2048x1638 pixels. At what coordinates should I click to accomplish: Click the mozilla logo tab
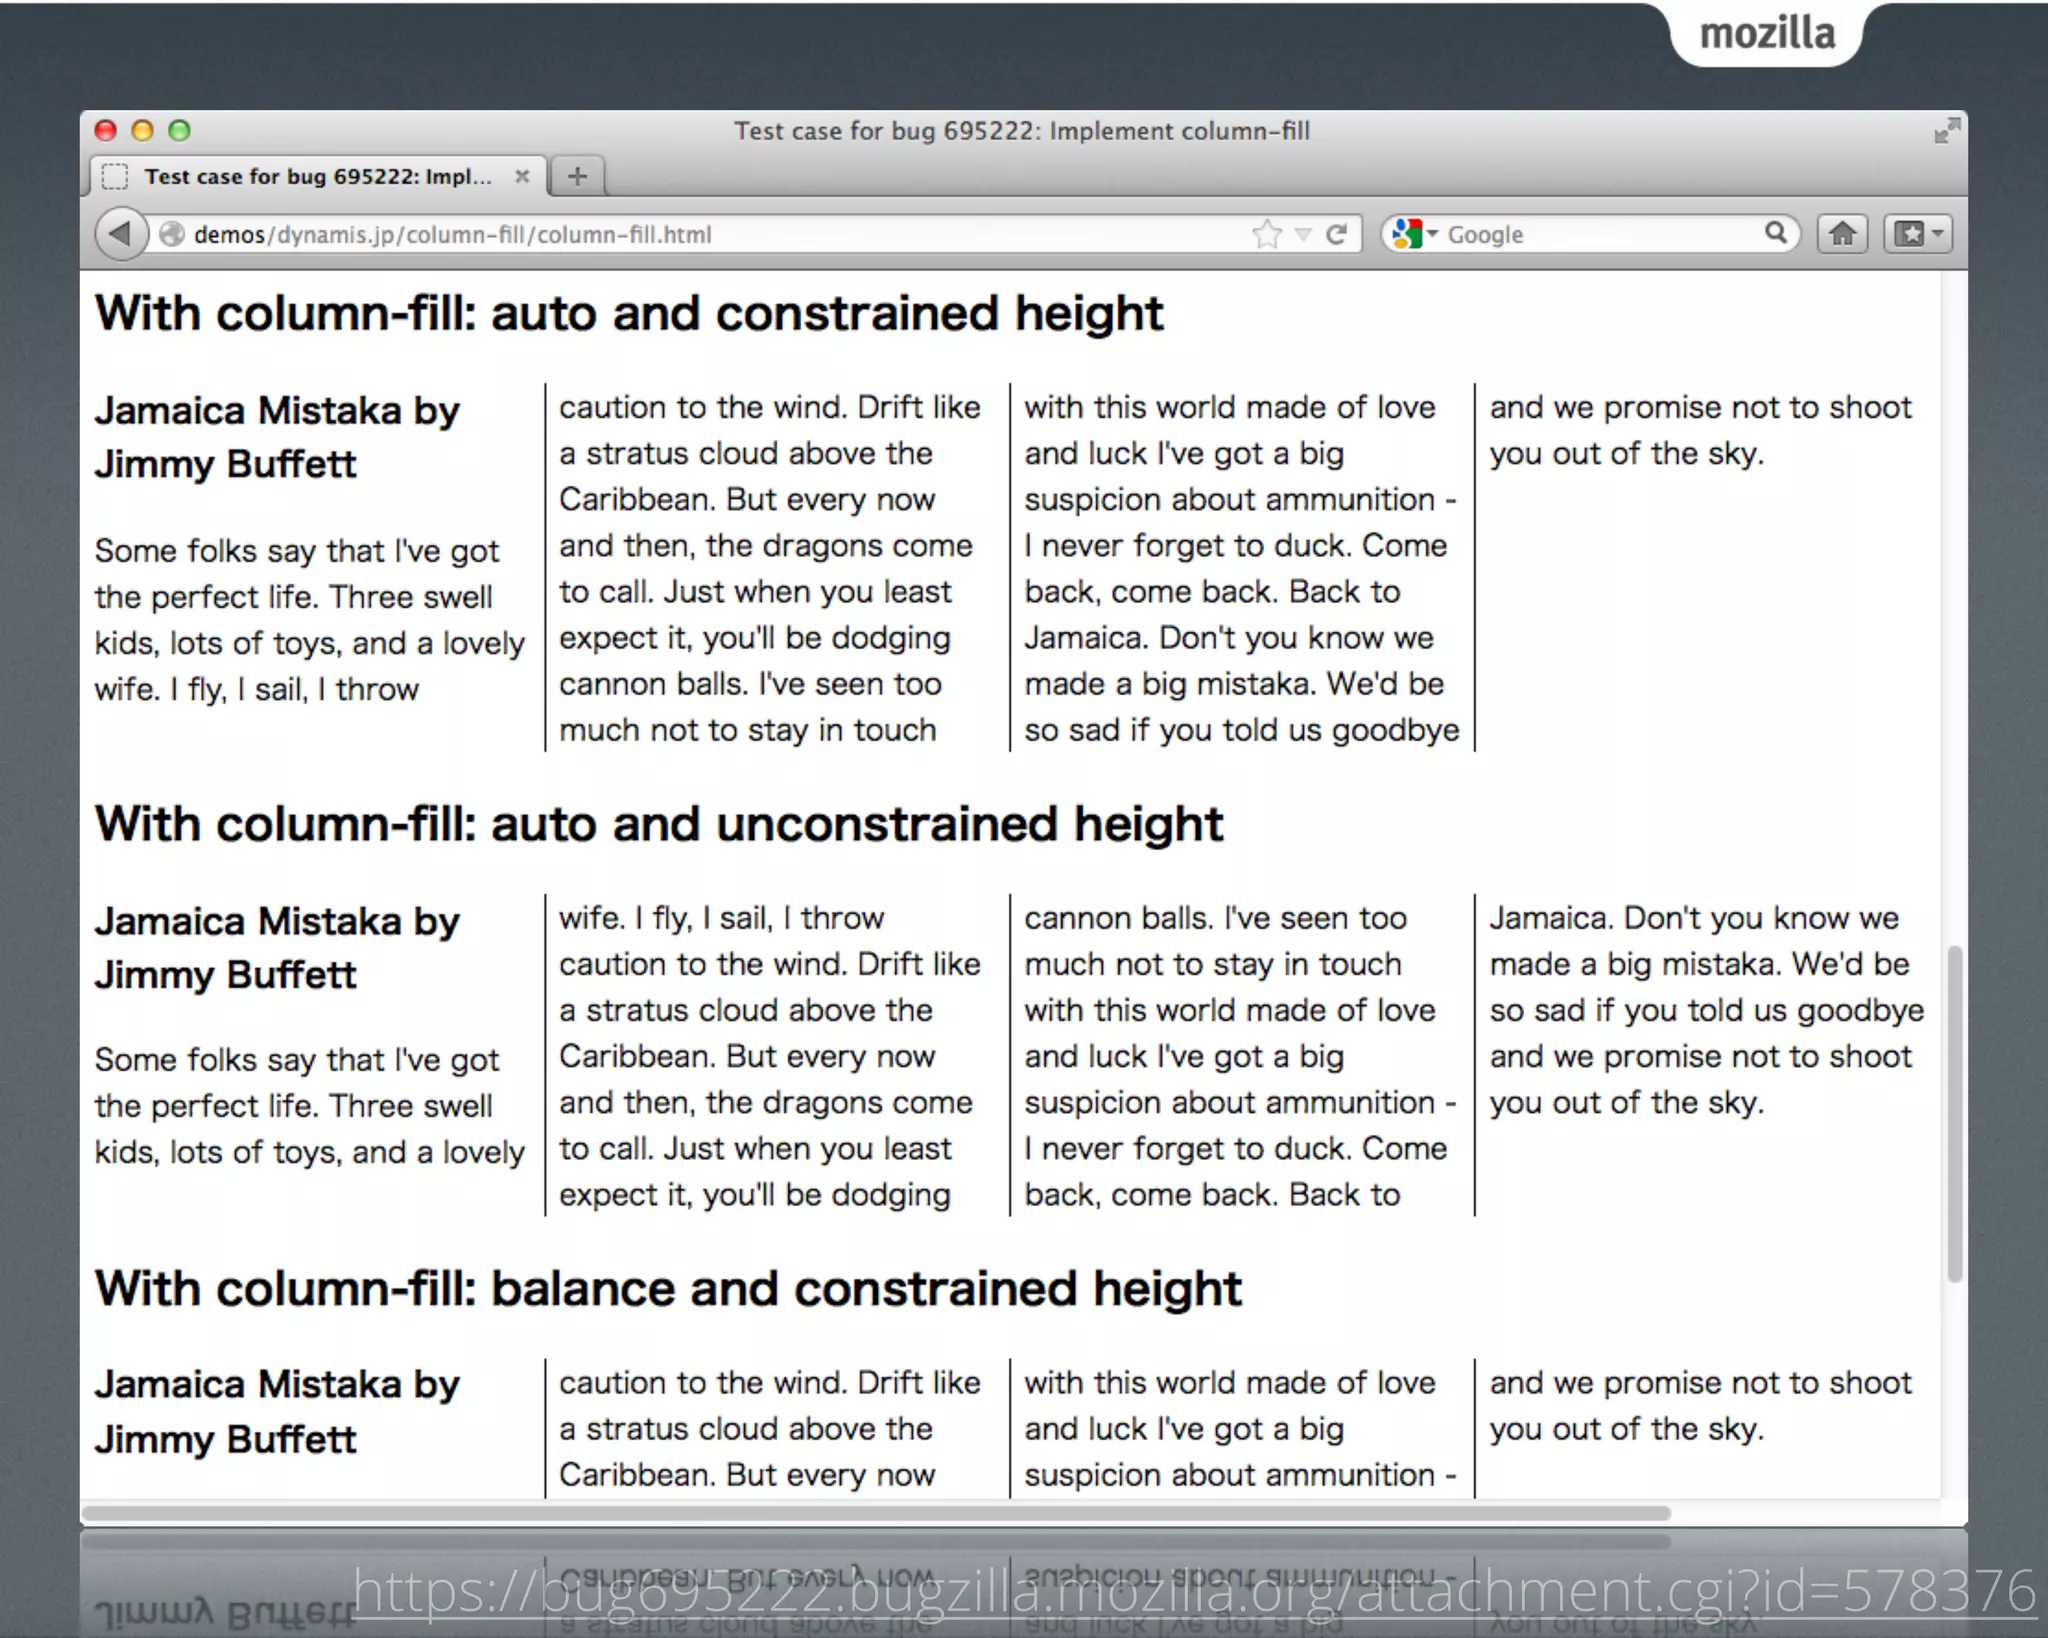pyautogui.click(x=1767, y=34)
